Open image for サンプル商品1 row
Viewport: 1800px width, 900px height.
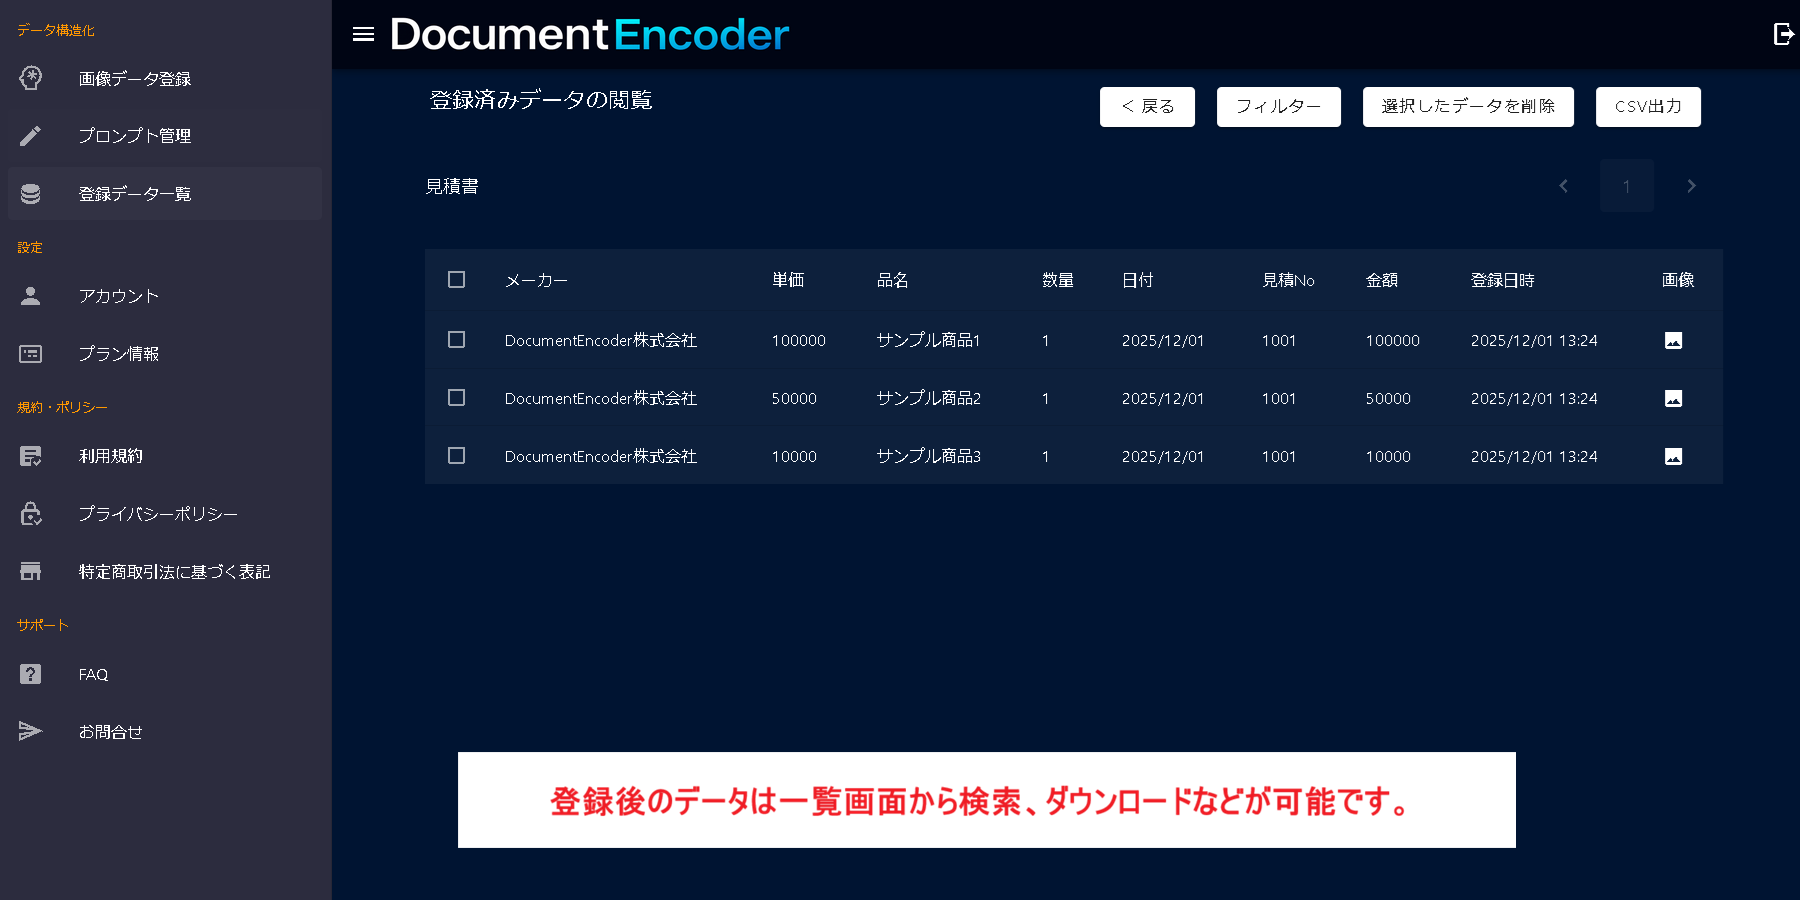(x=1673, y=341)
